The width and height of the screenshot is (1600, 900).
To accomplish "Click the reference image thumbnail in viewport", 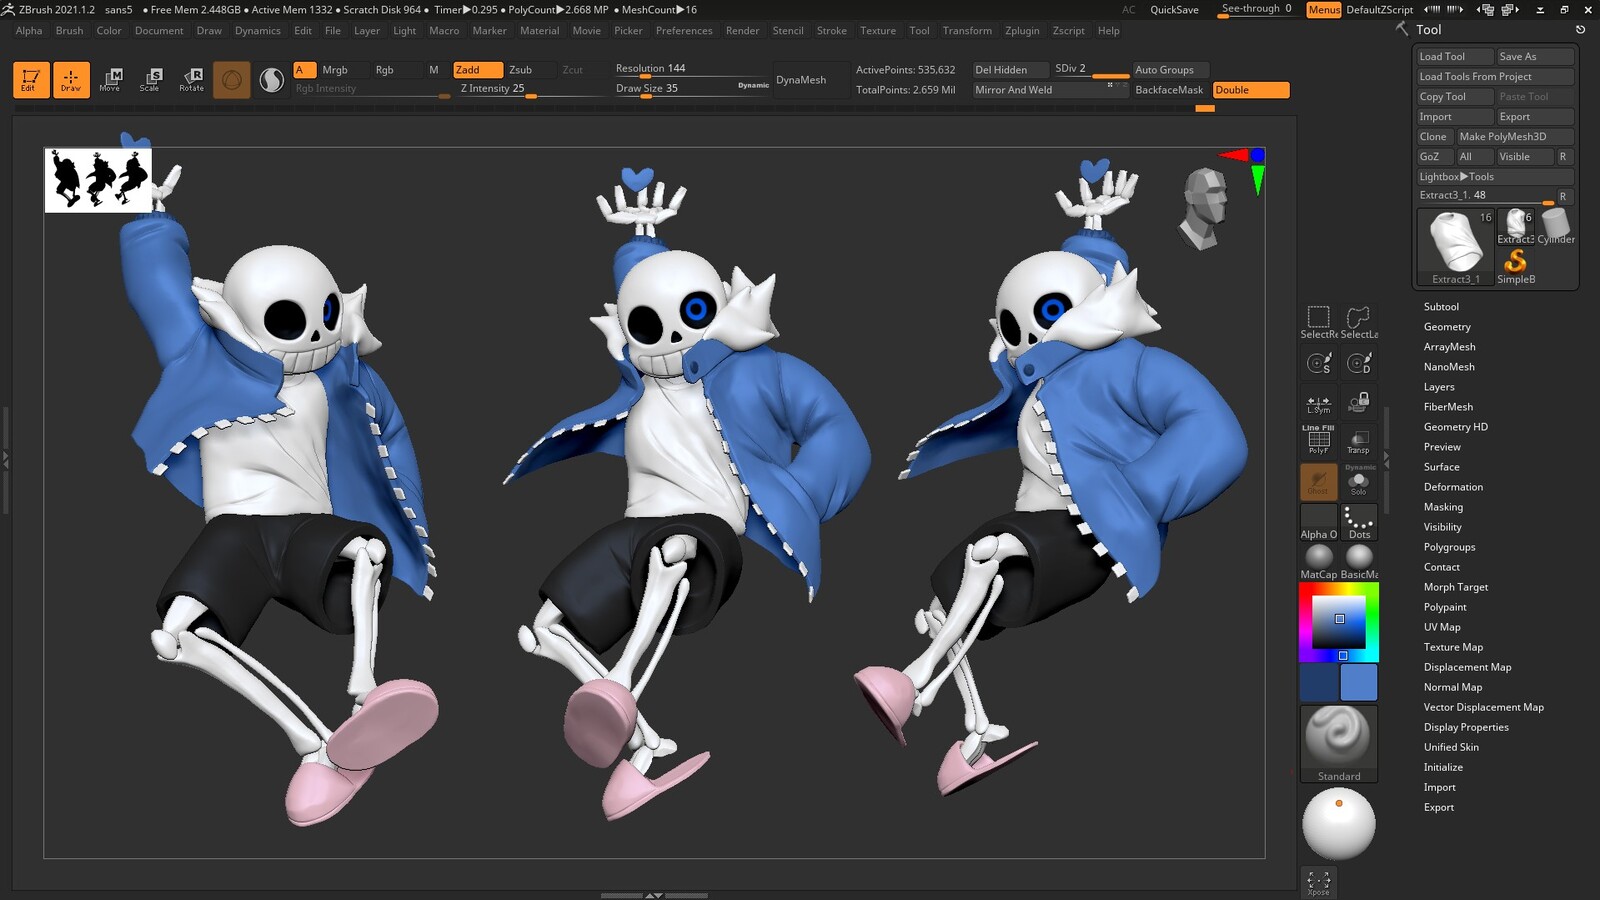I will pos(98,181).
